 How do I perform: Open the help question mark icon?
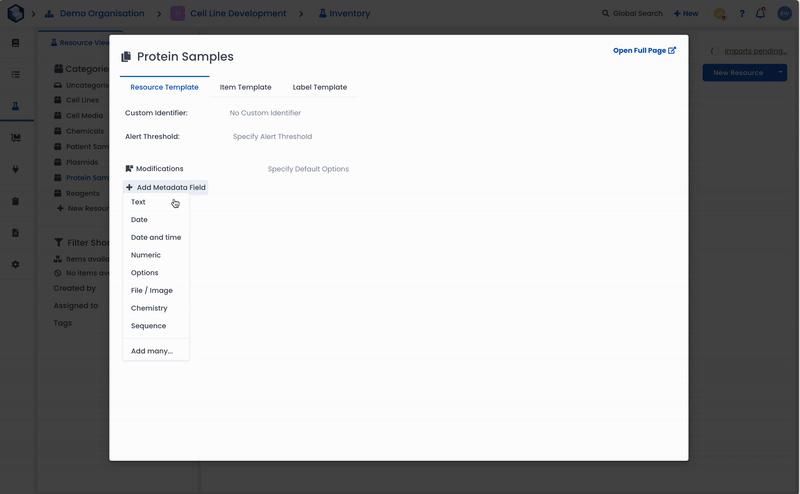[x=742, y=14]
